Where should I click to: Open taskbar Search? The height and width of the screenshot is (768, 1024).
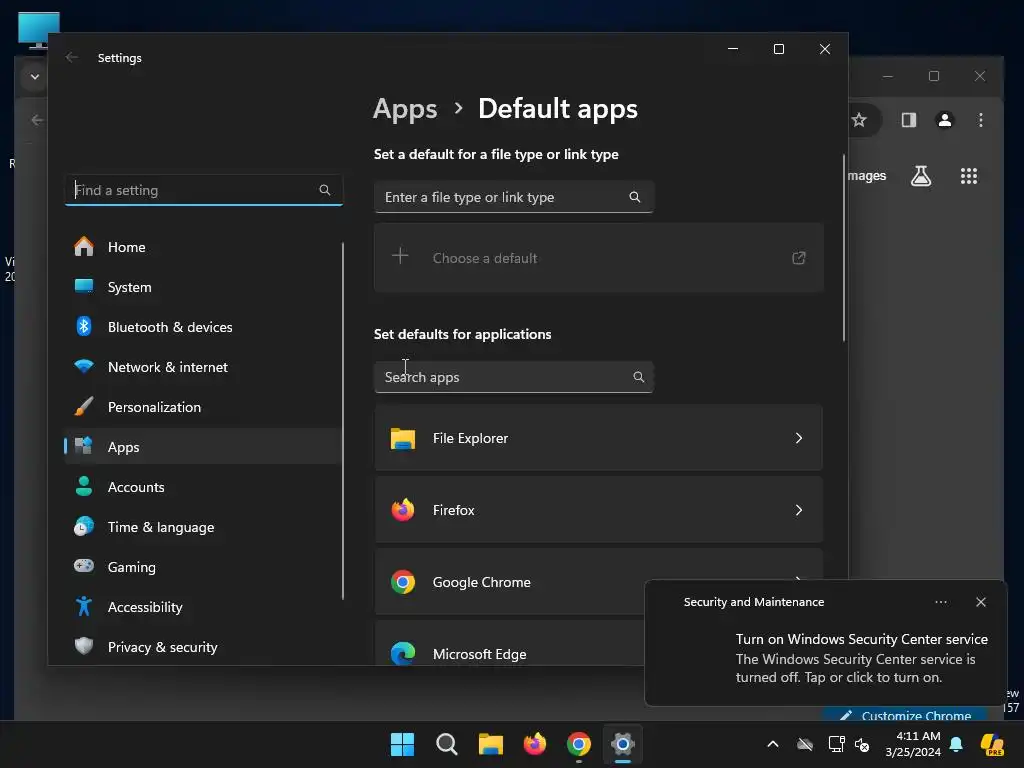pyautogui.click(x=447, y=744)
